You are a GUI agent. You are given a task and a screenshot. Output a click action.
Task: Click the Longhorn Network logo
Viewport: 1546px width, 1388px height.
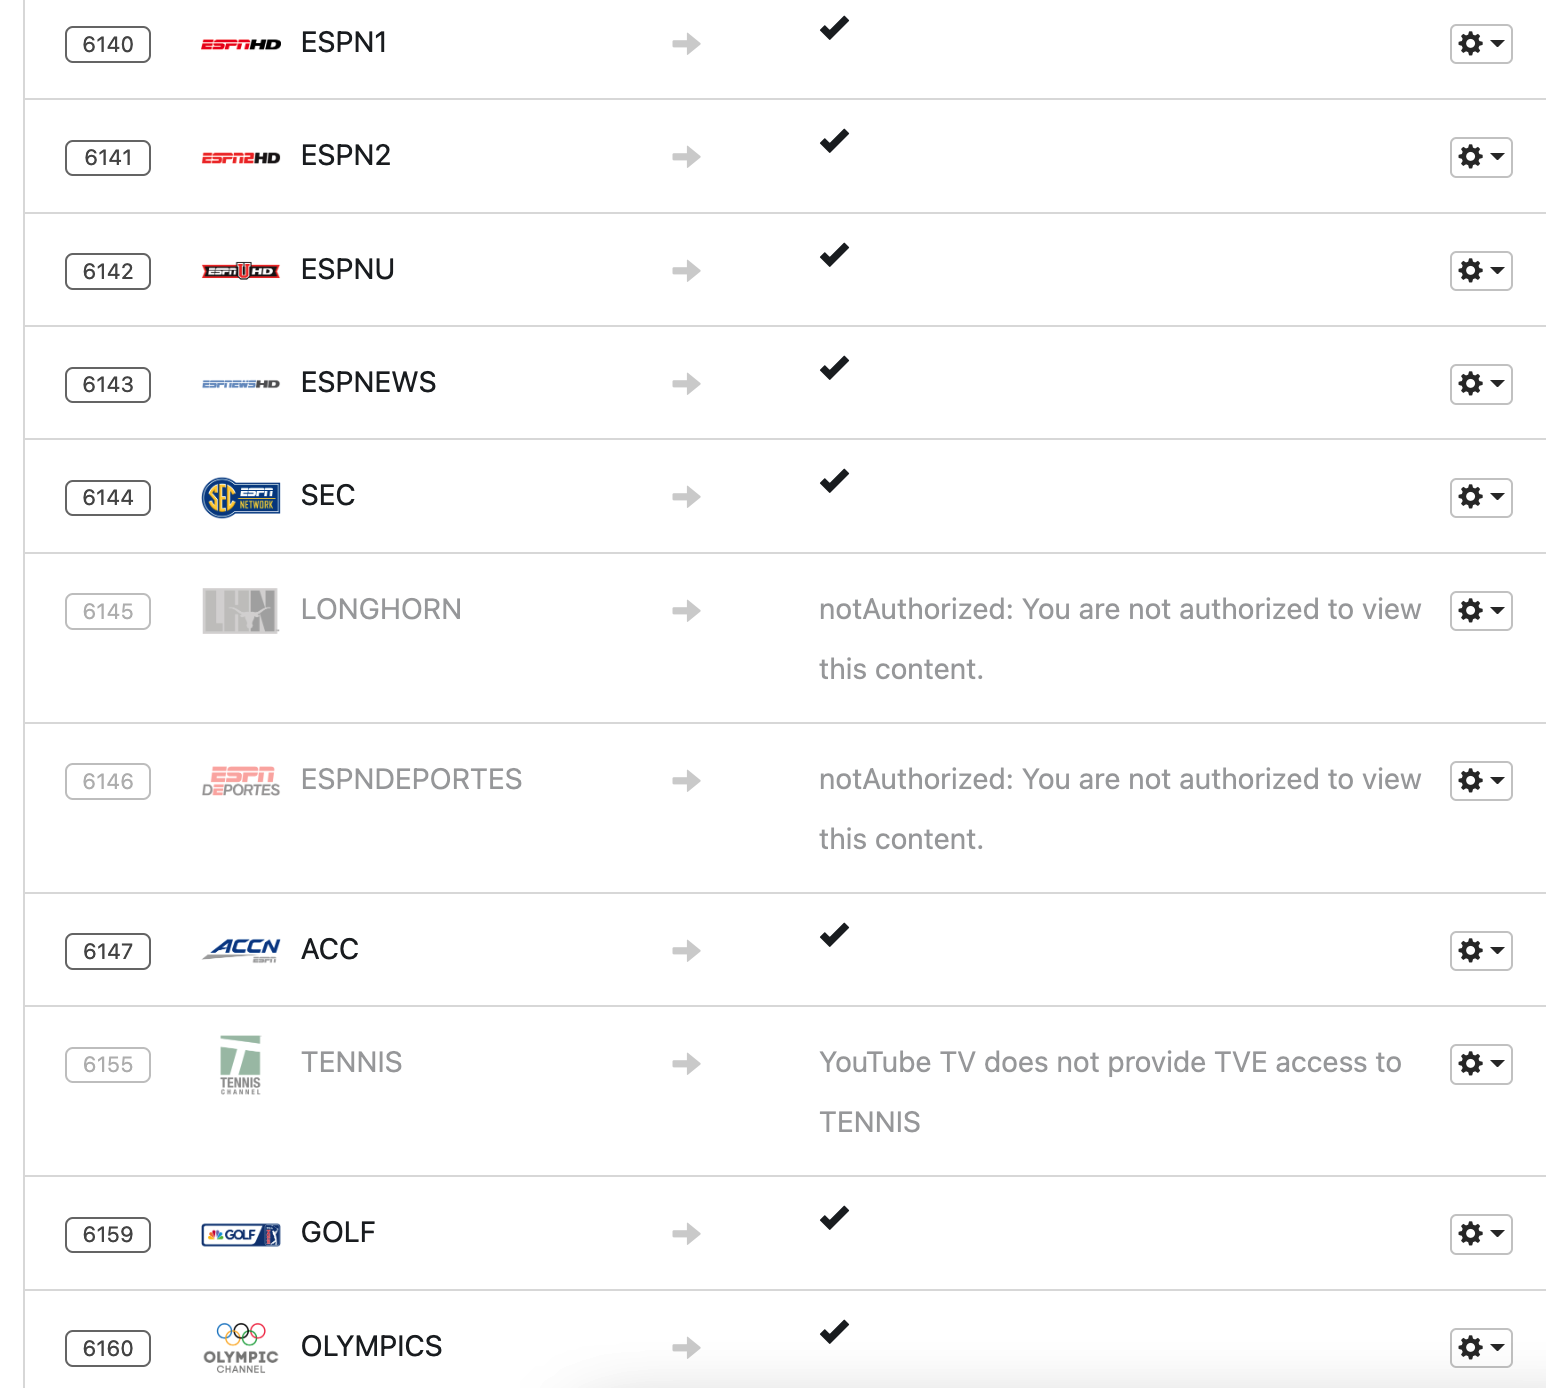tap(240, 611)
